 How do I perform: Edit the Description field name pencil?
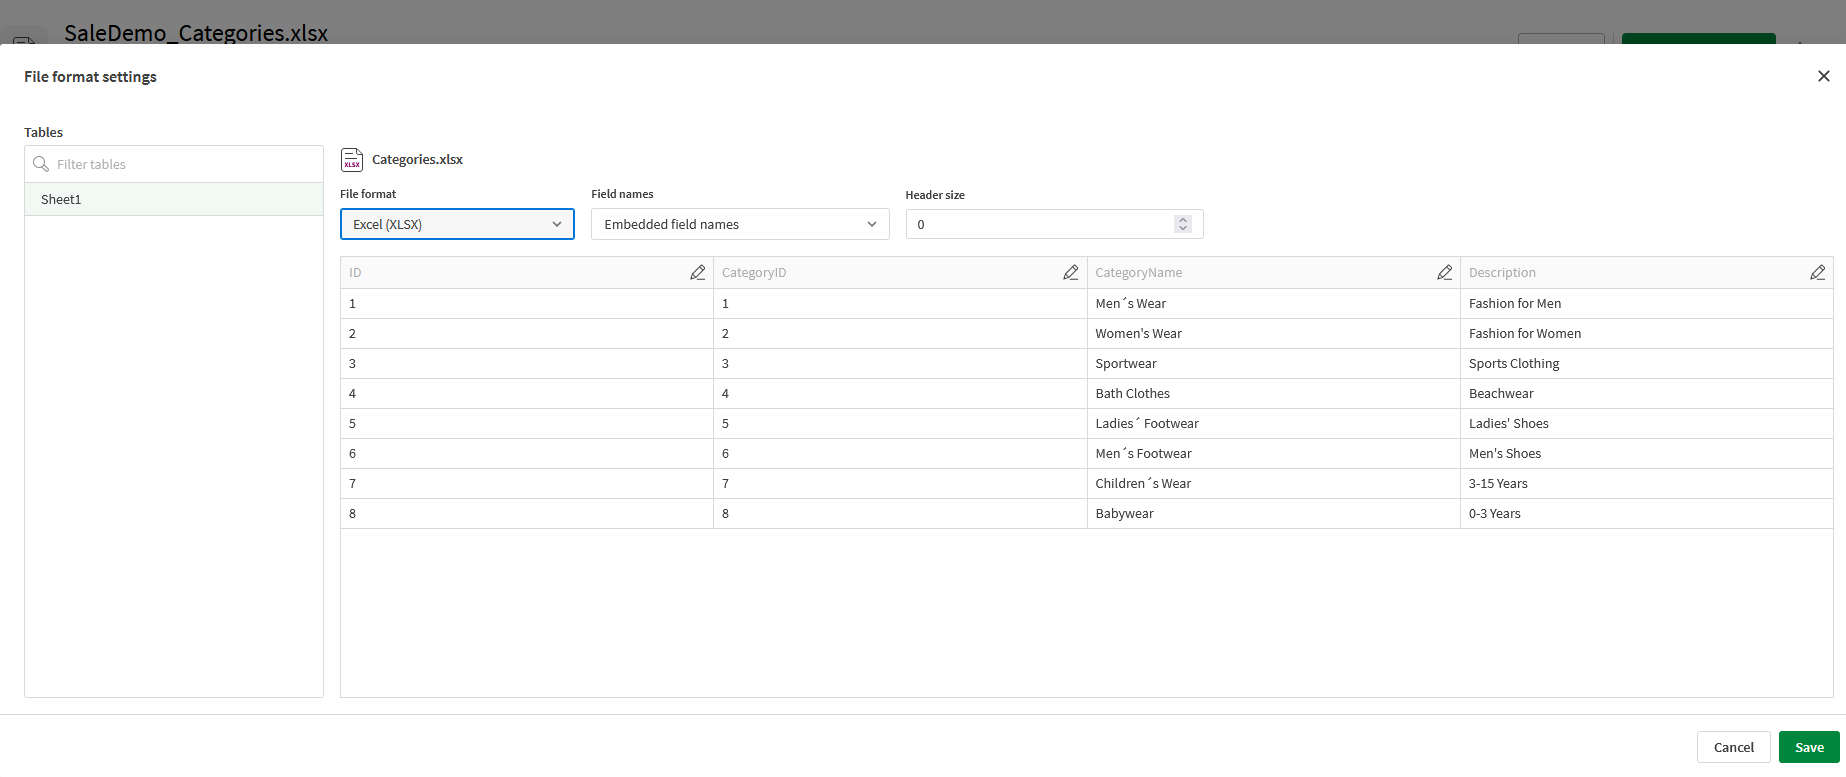click(x=1817, y=273)
